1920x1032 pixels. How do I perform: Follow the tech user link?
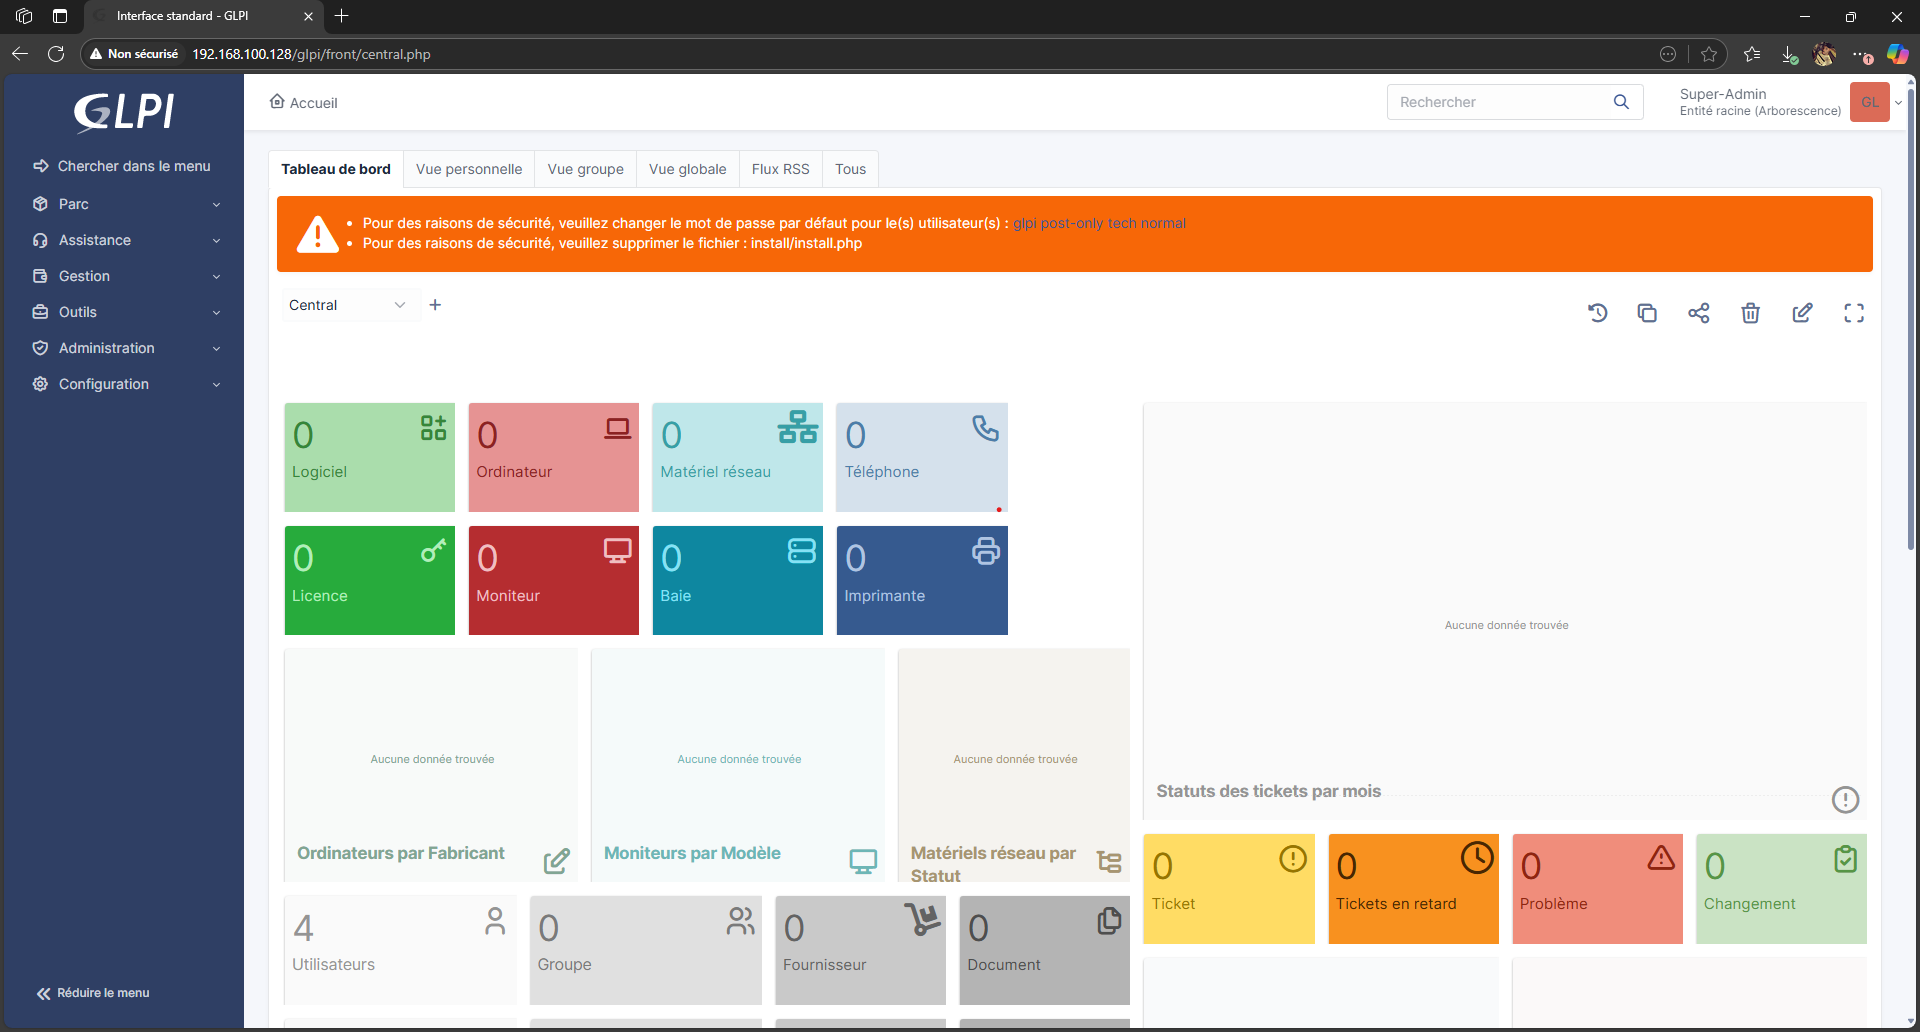tap(1122, 223)
